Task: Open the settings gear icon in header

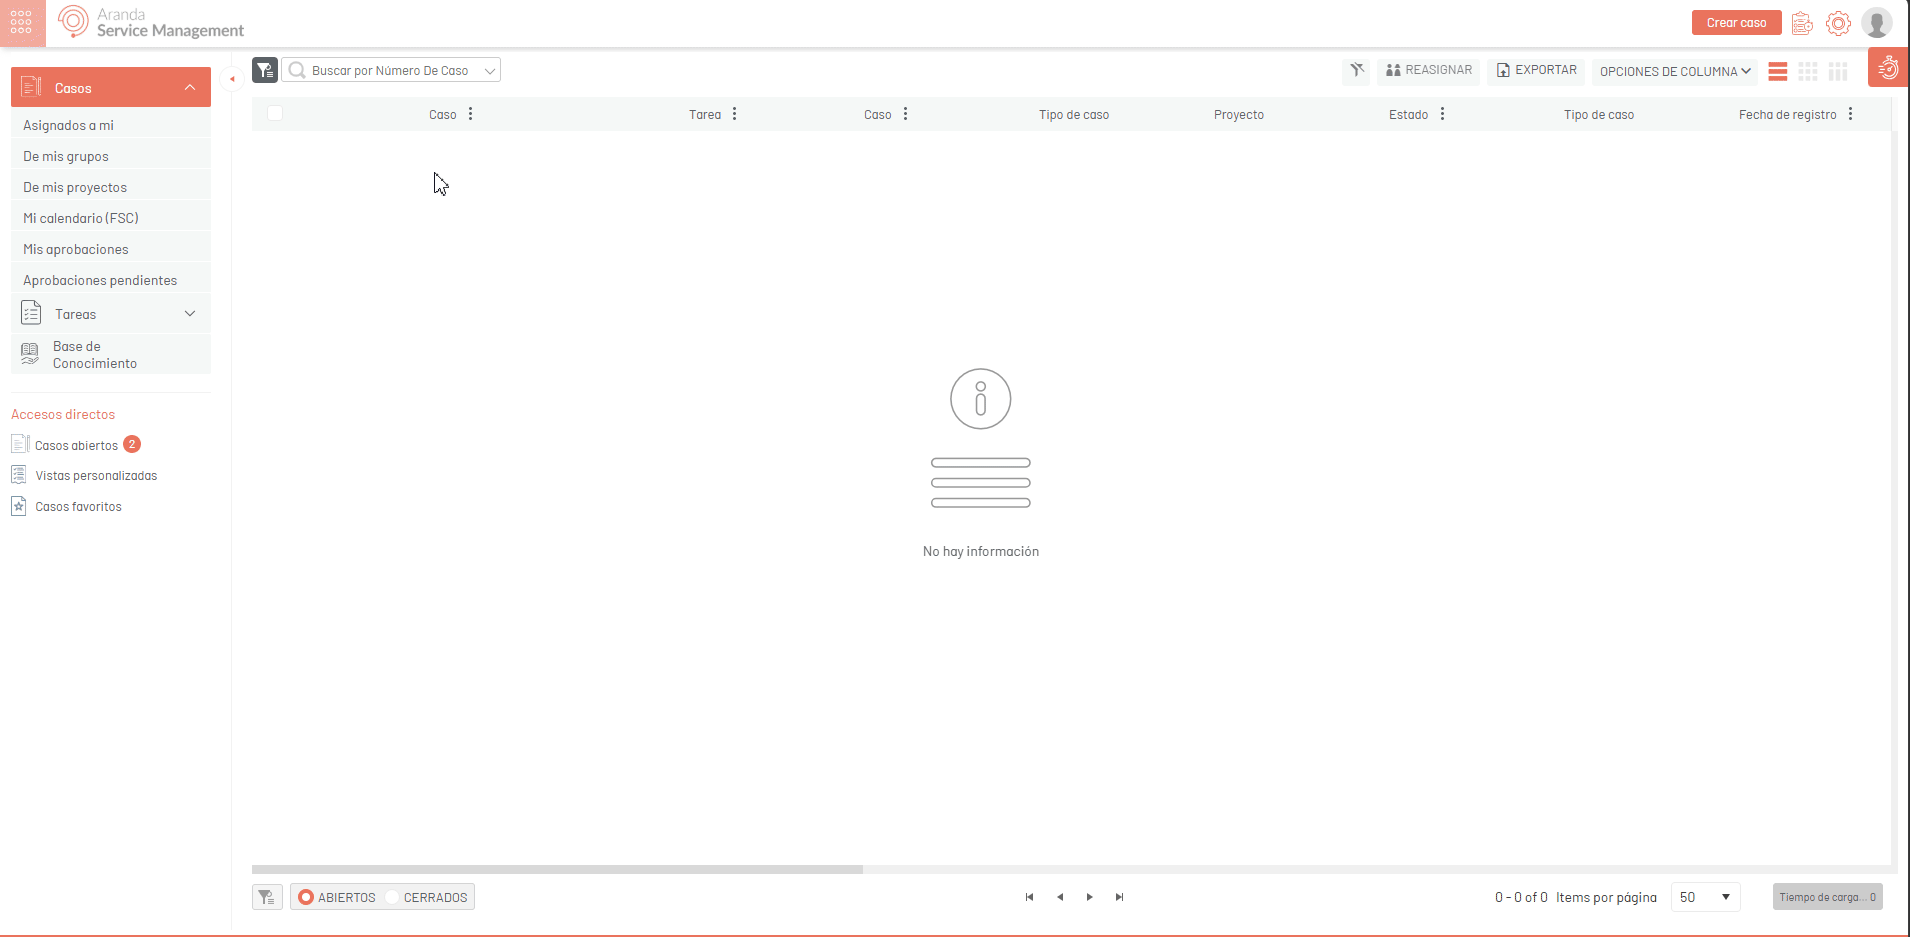Action: point(1838,23)
